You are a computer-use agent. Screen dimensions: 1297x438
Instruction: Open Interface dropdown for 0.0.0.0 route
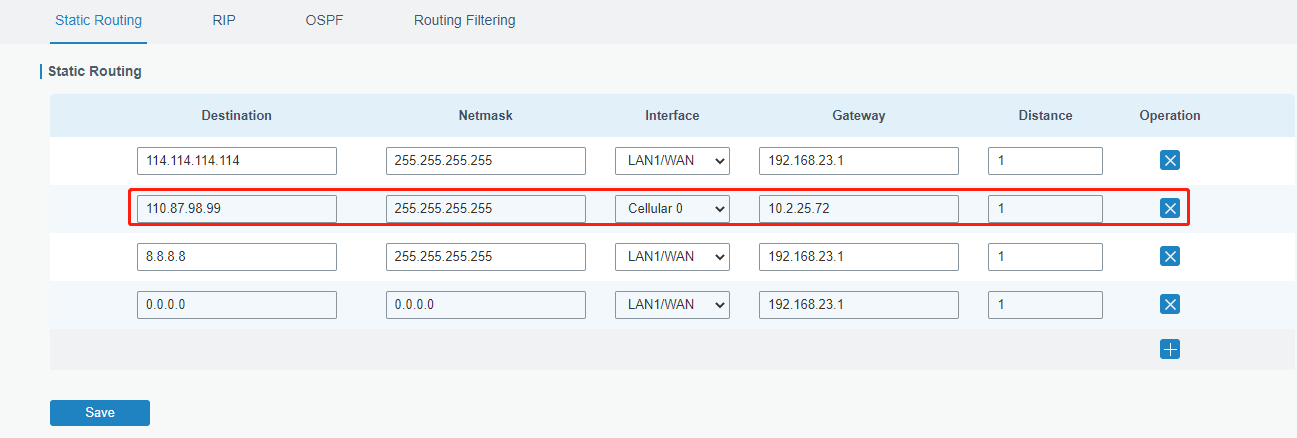coord(672,304)
